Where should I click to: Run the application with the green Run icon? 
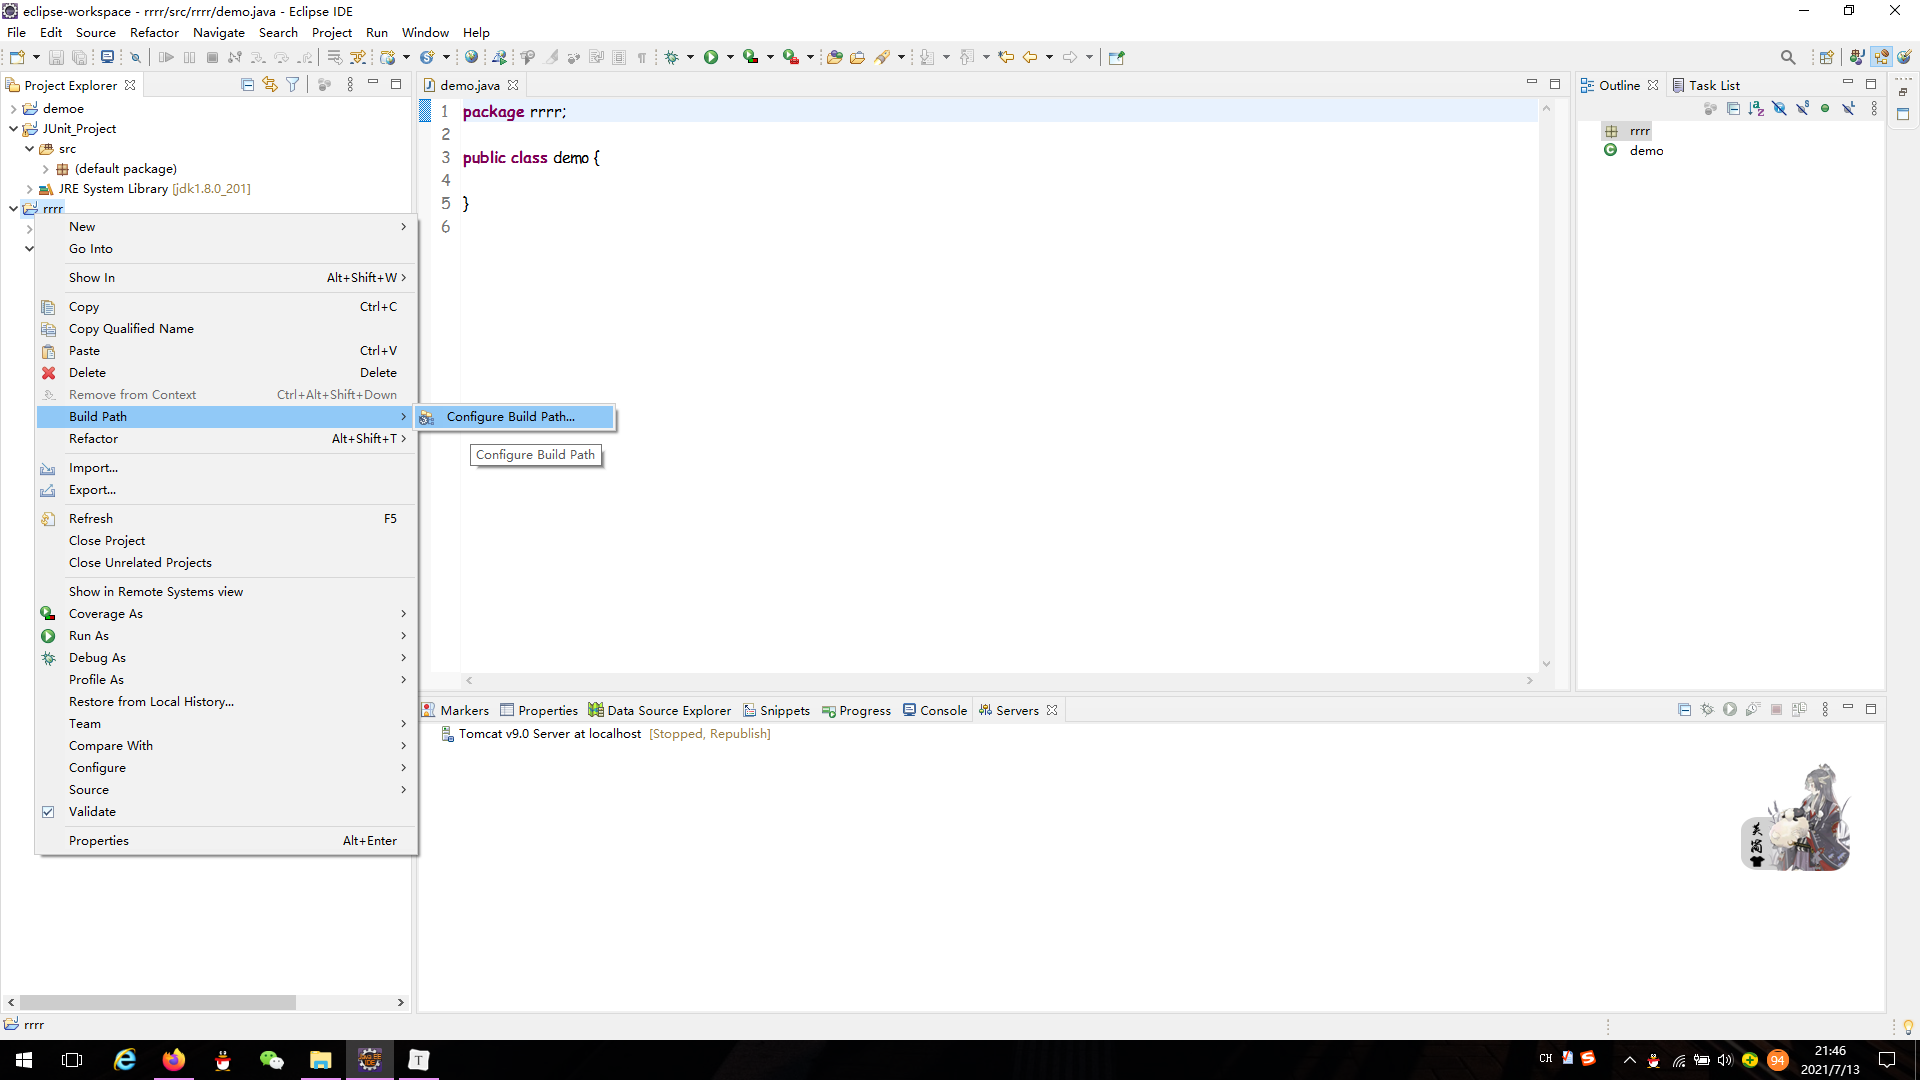(712, 57)
